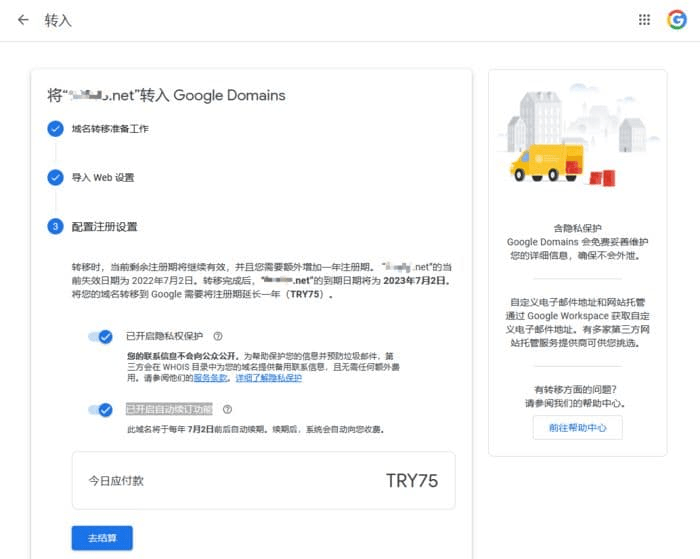Open the 服务条款 link
Screen dimensions: 700x559
point(211,379)
